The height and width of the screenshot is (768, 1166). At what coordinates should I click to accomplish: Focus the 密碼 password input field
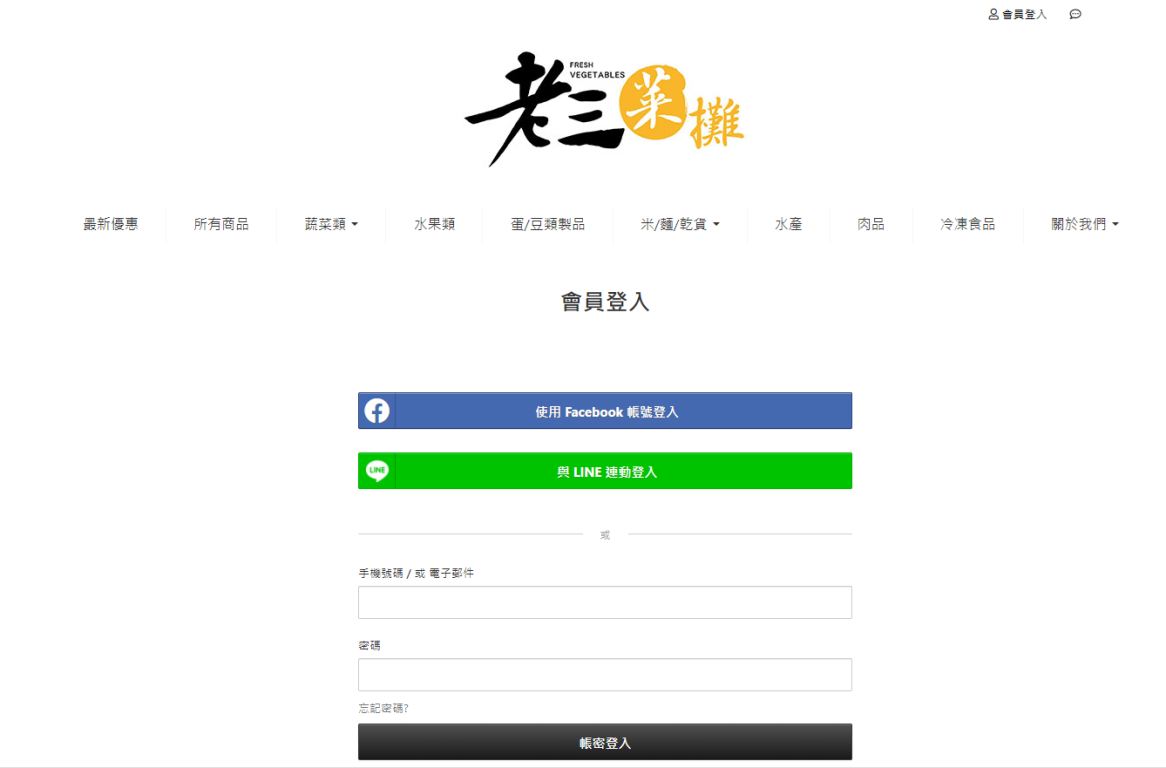click(605, 674)
